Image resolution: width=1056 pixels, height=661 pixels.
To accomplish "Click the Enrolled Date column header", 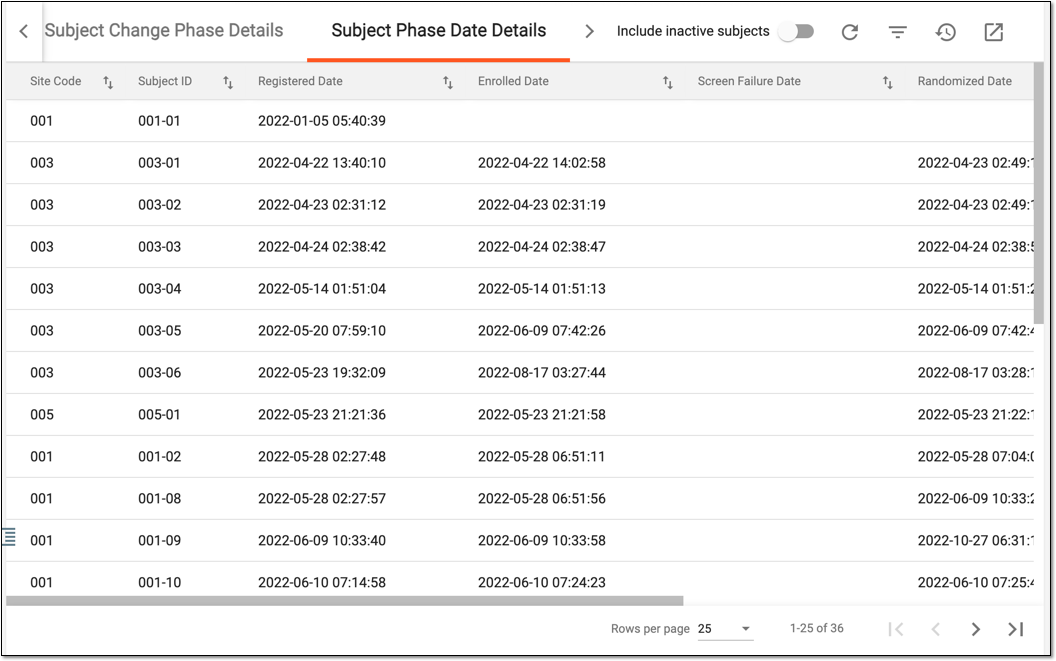I will point(513,81).
